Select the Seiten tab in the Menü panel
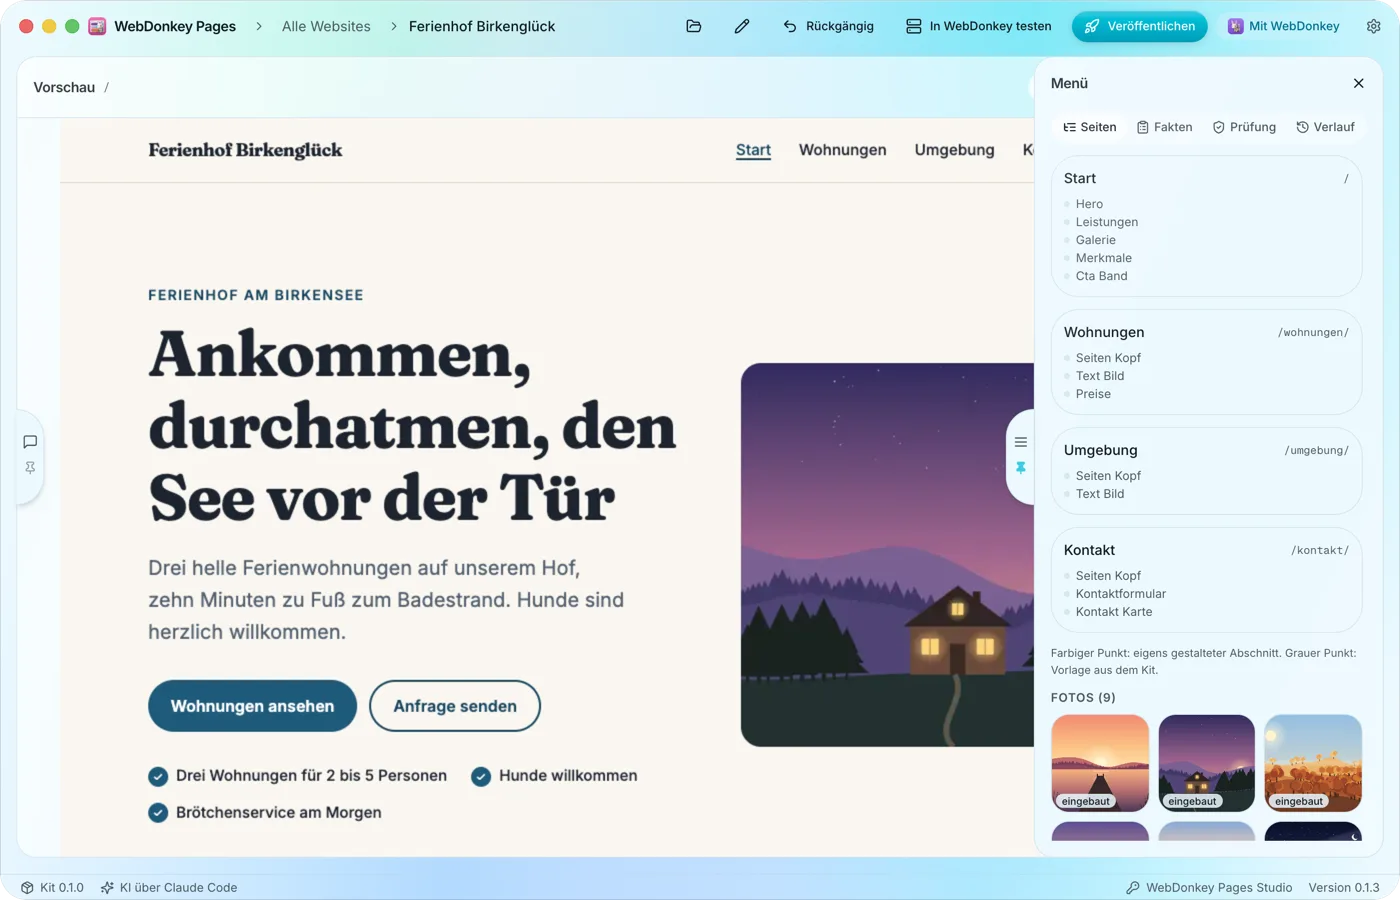Viewport: 1400px width, 900px height. (1090, 127)
